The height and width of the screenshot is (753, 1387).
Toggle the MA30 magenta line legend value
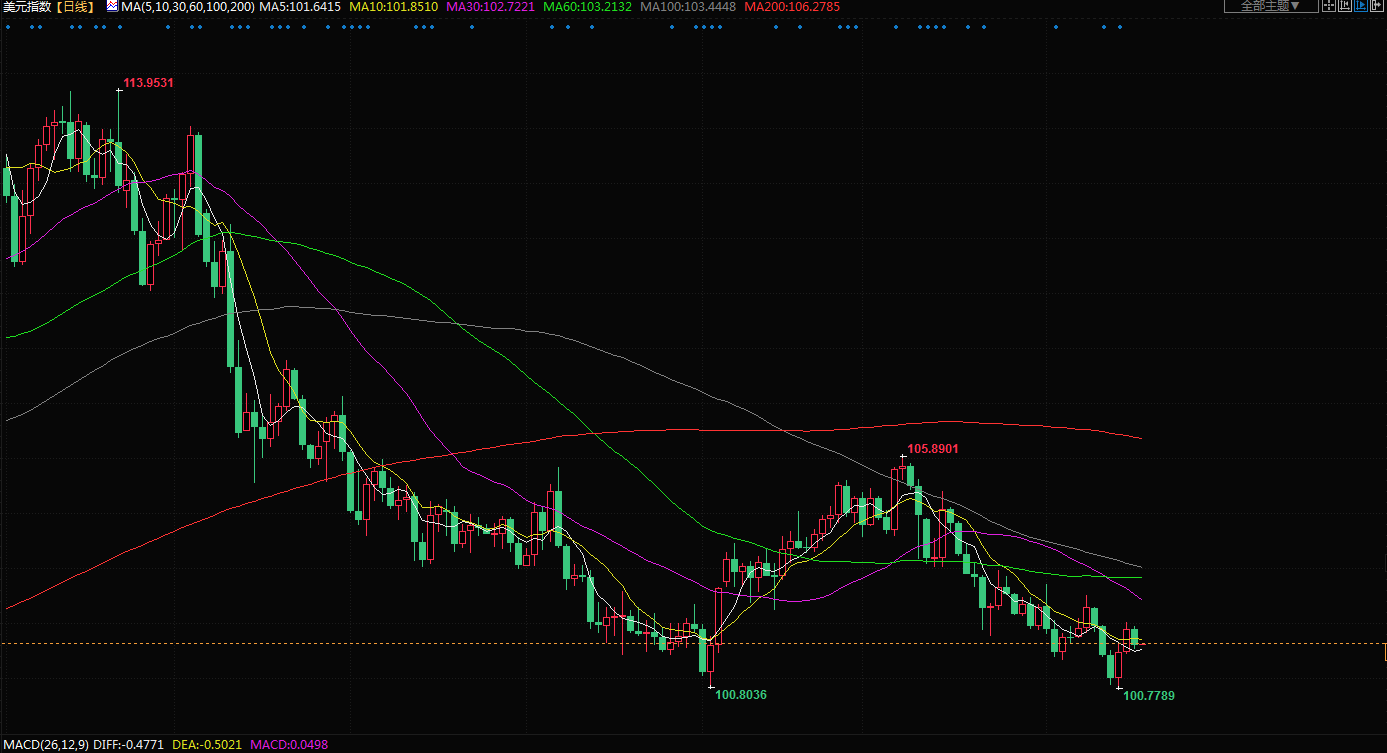click(x=490, y=6)
